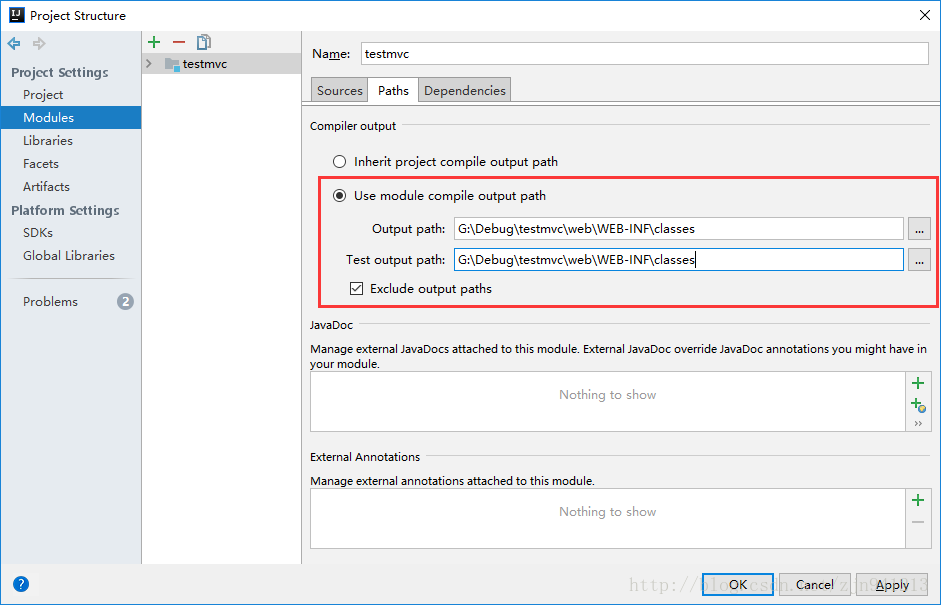Open help with the question mark icon
This screenshot has width=941, height=605.
(x=21, y=584)
